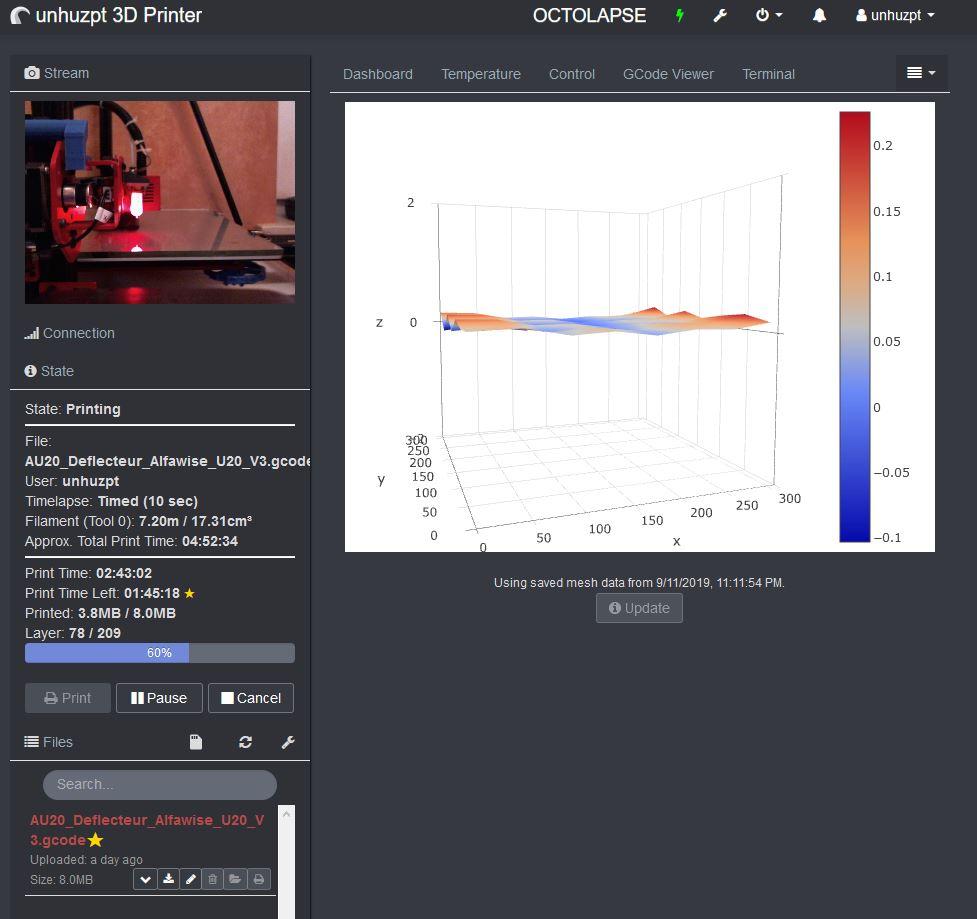The height and width of the screenshot is (919, 977).
Task: Click the State: Printing status text
Action: [73, 409]
